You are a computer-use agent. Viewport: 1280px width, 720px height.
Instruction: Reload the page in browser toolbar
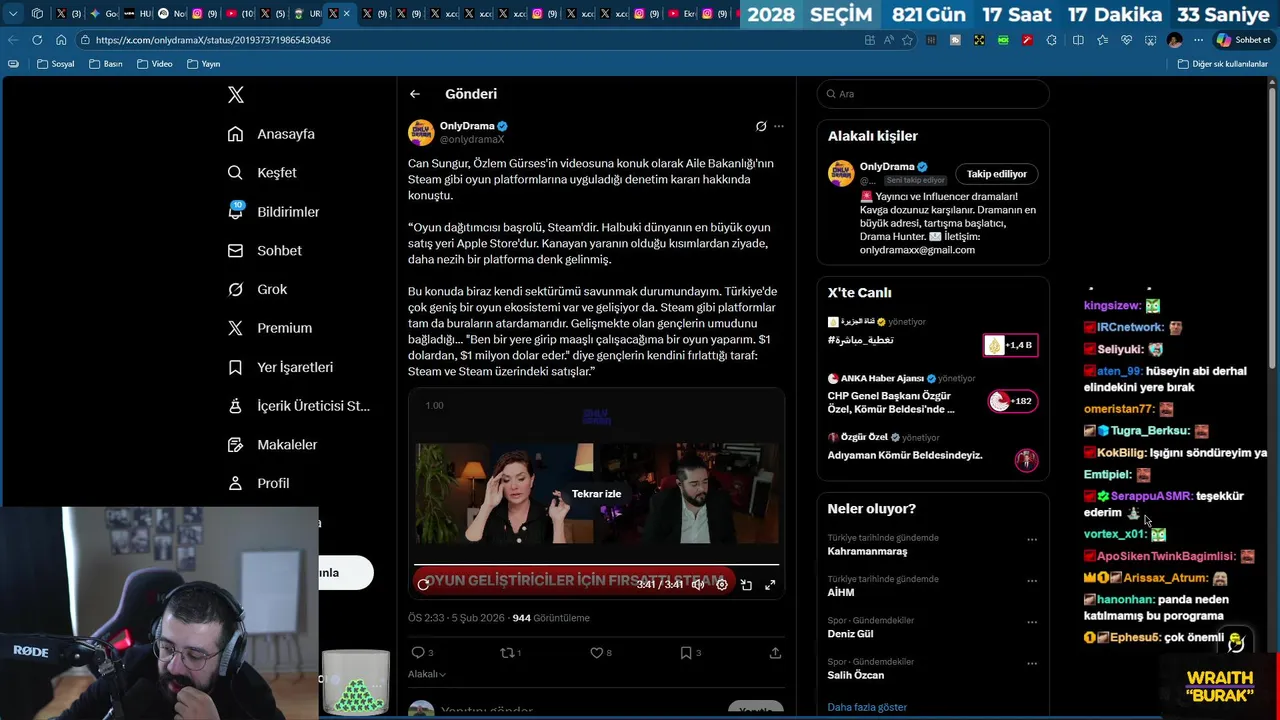tap(37, 40)
